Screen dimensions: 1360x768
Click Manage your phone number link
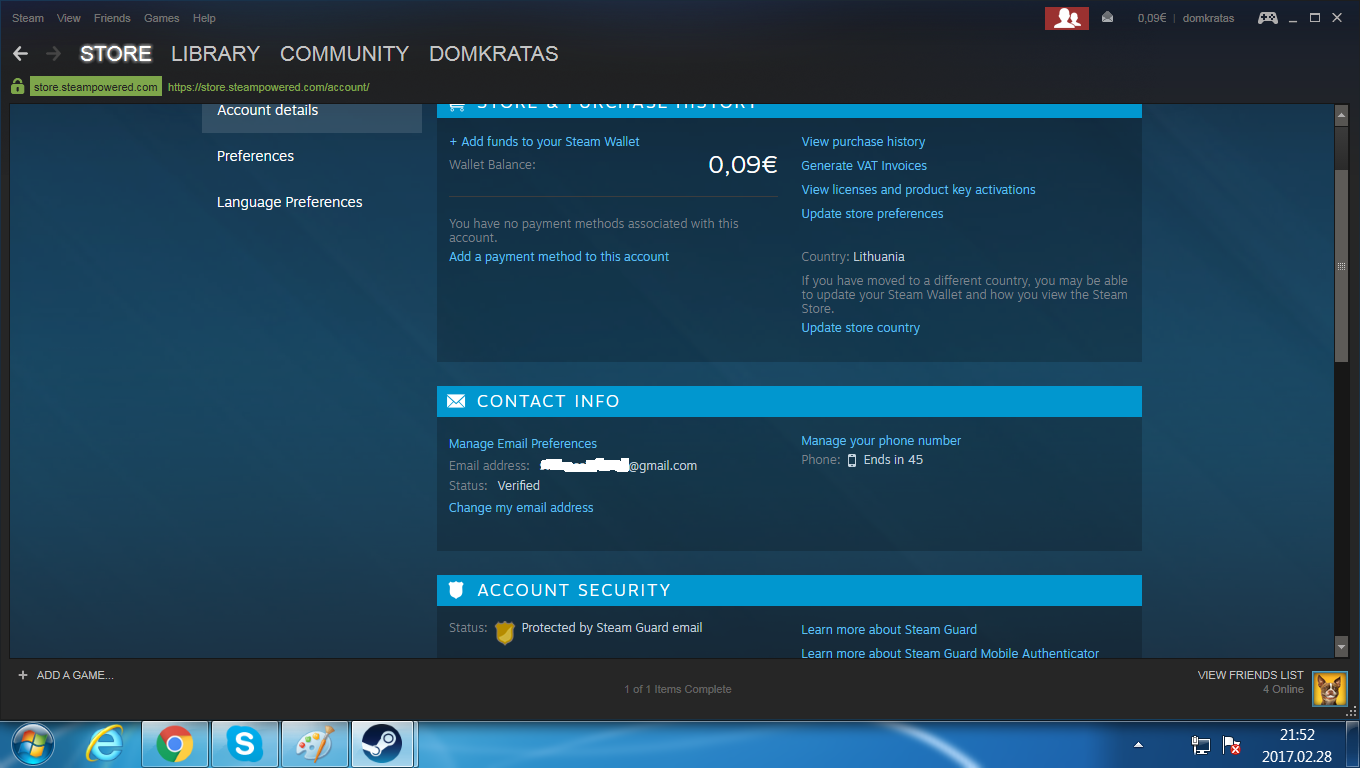881,441
